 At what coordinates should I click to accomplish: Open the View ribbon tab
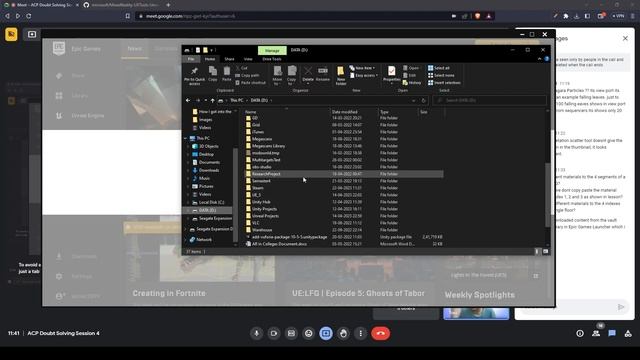pyautogui.click(x=248, y=59)
